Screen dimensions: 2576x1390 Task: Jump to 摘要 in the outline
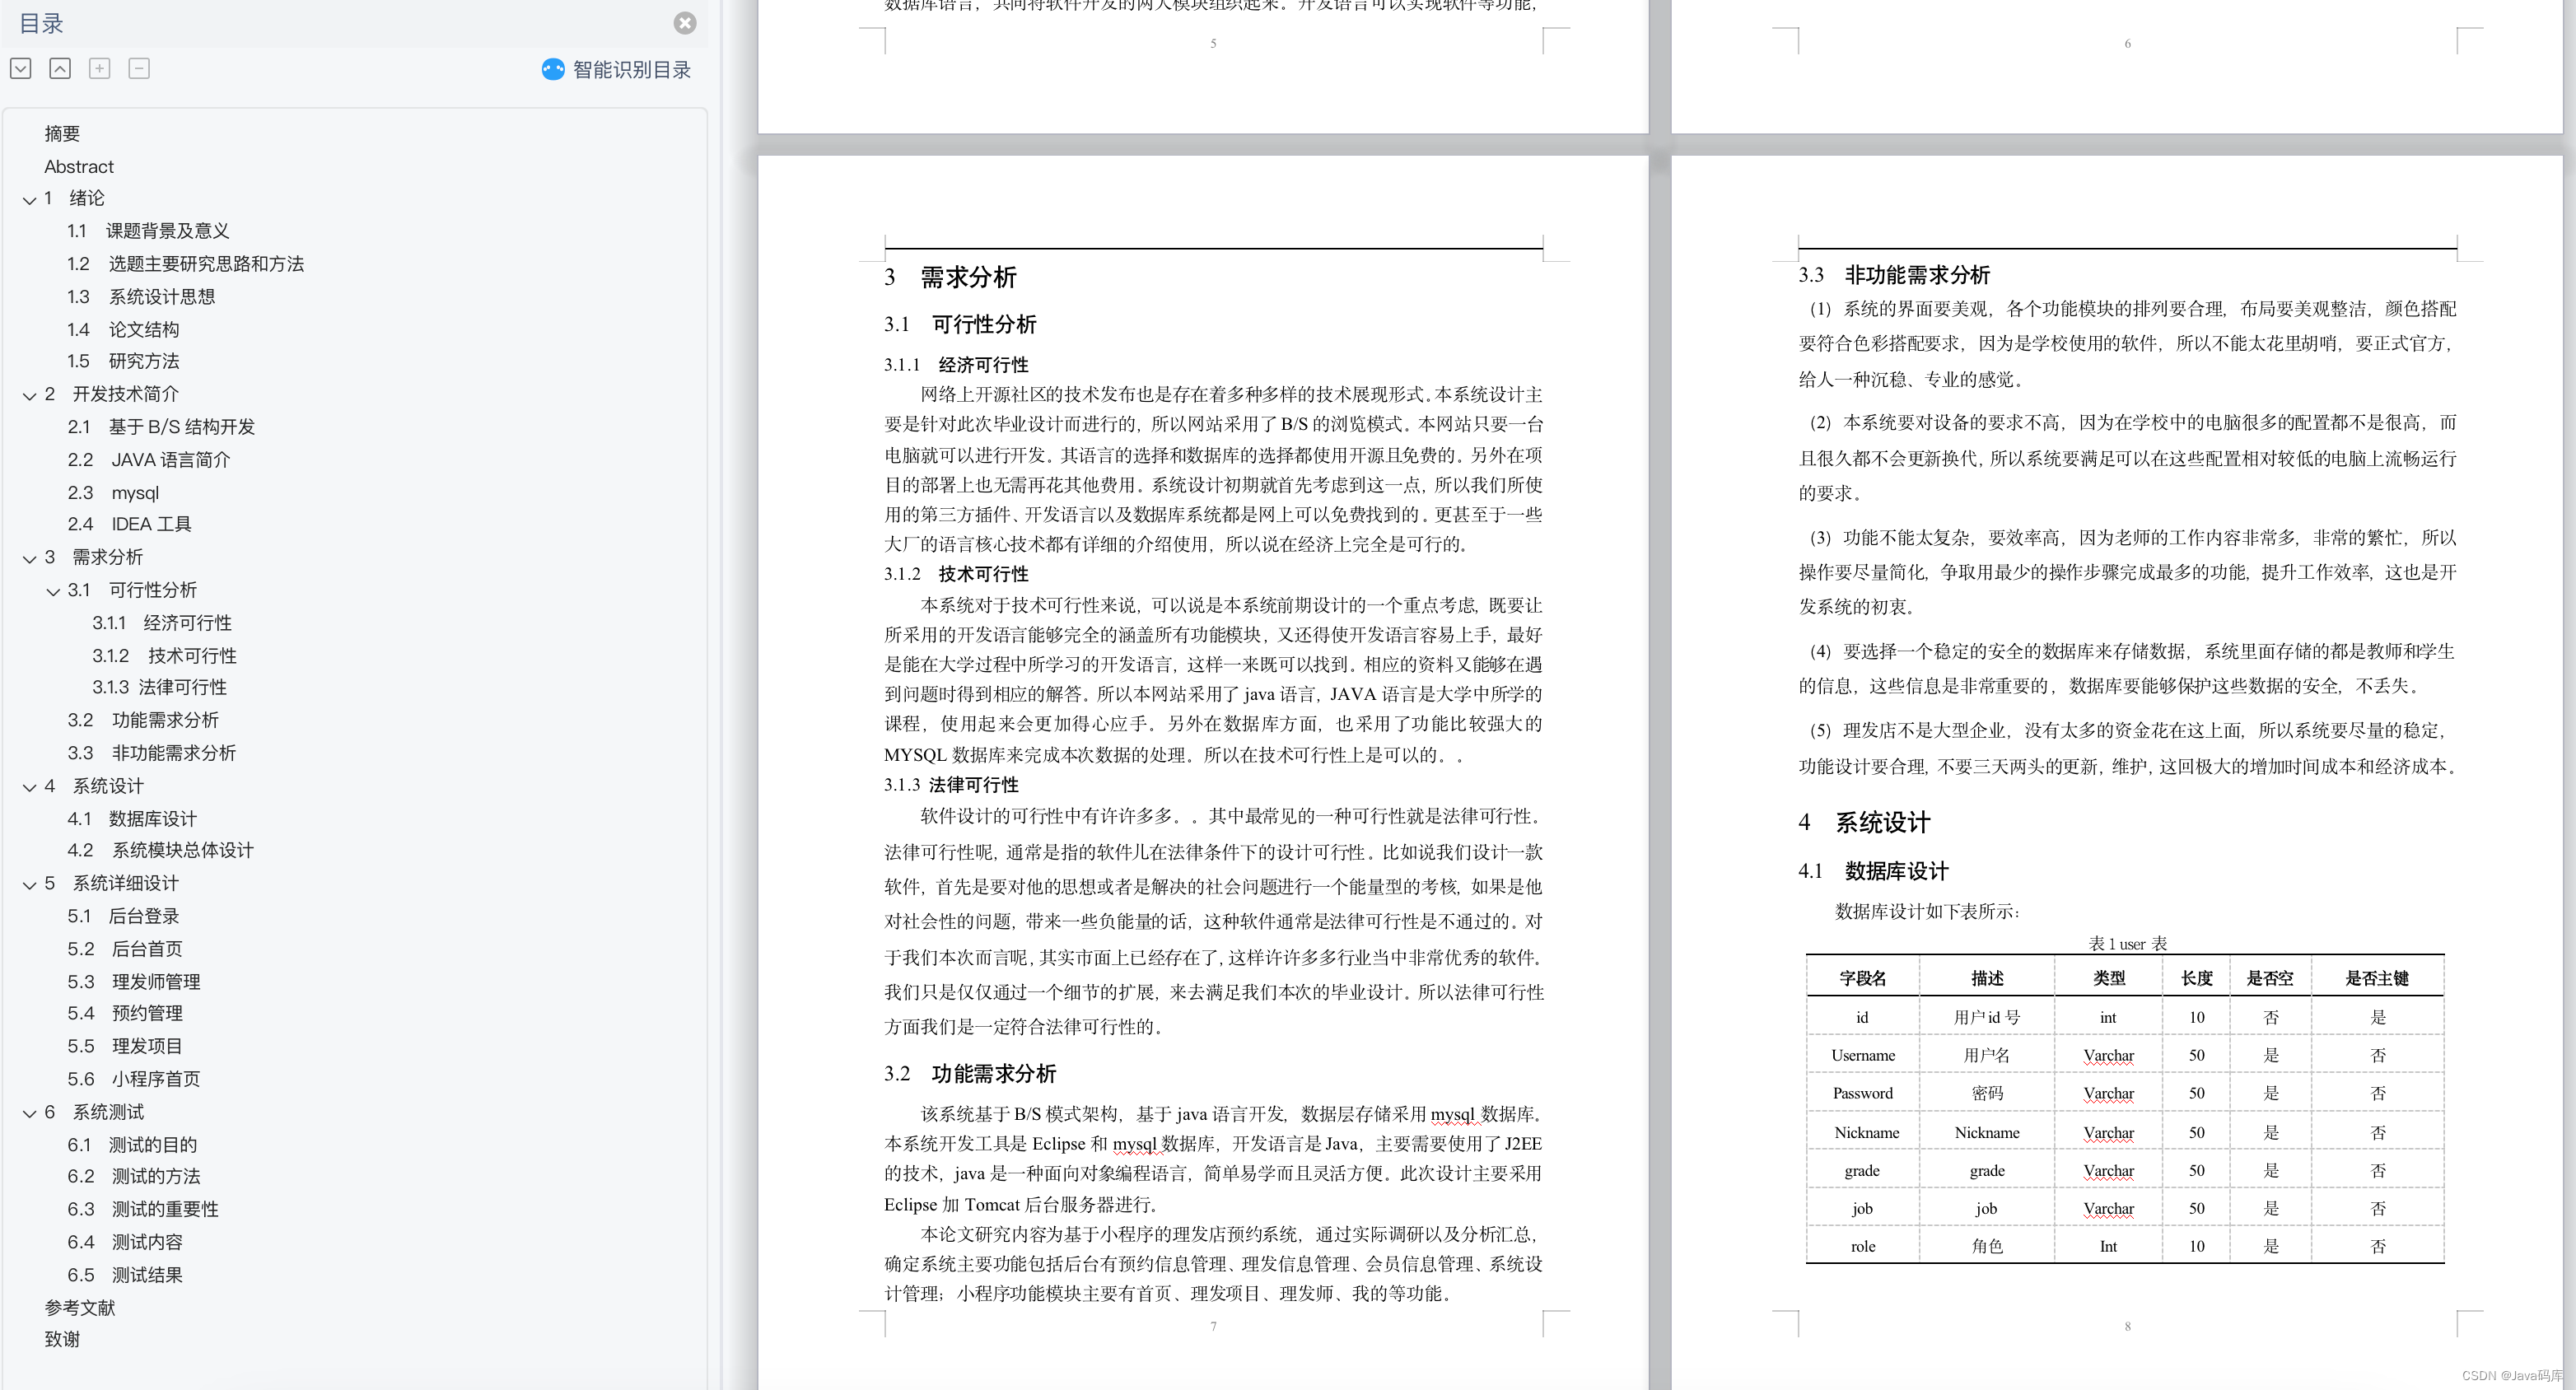pos(62,133)
